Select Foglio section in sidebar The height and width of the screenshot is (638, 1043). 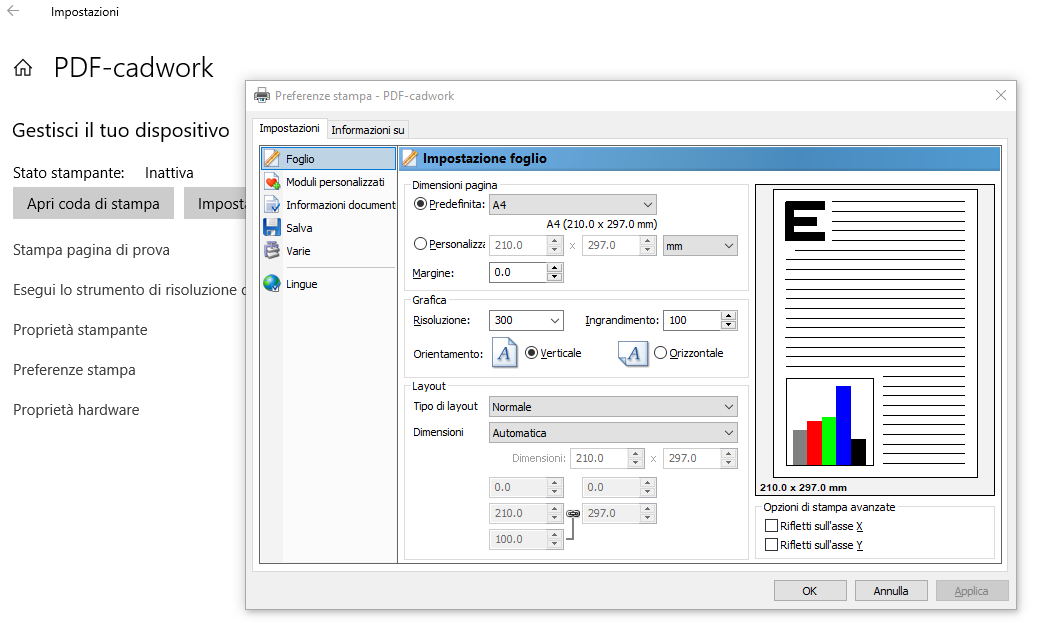point(329,158)
